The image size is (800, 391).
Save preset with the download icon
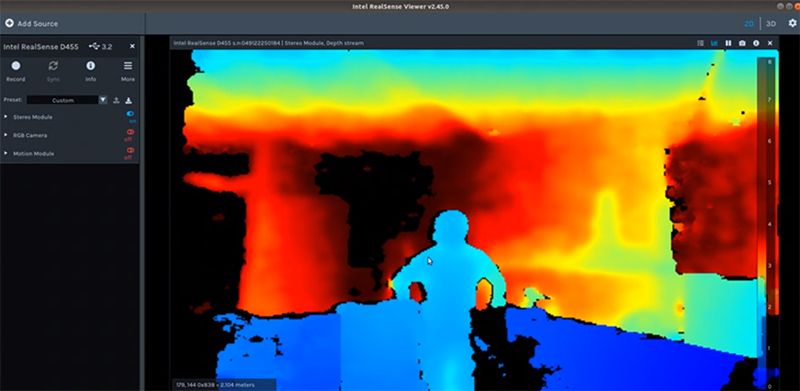[129, 100]
